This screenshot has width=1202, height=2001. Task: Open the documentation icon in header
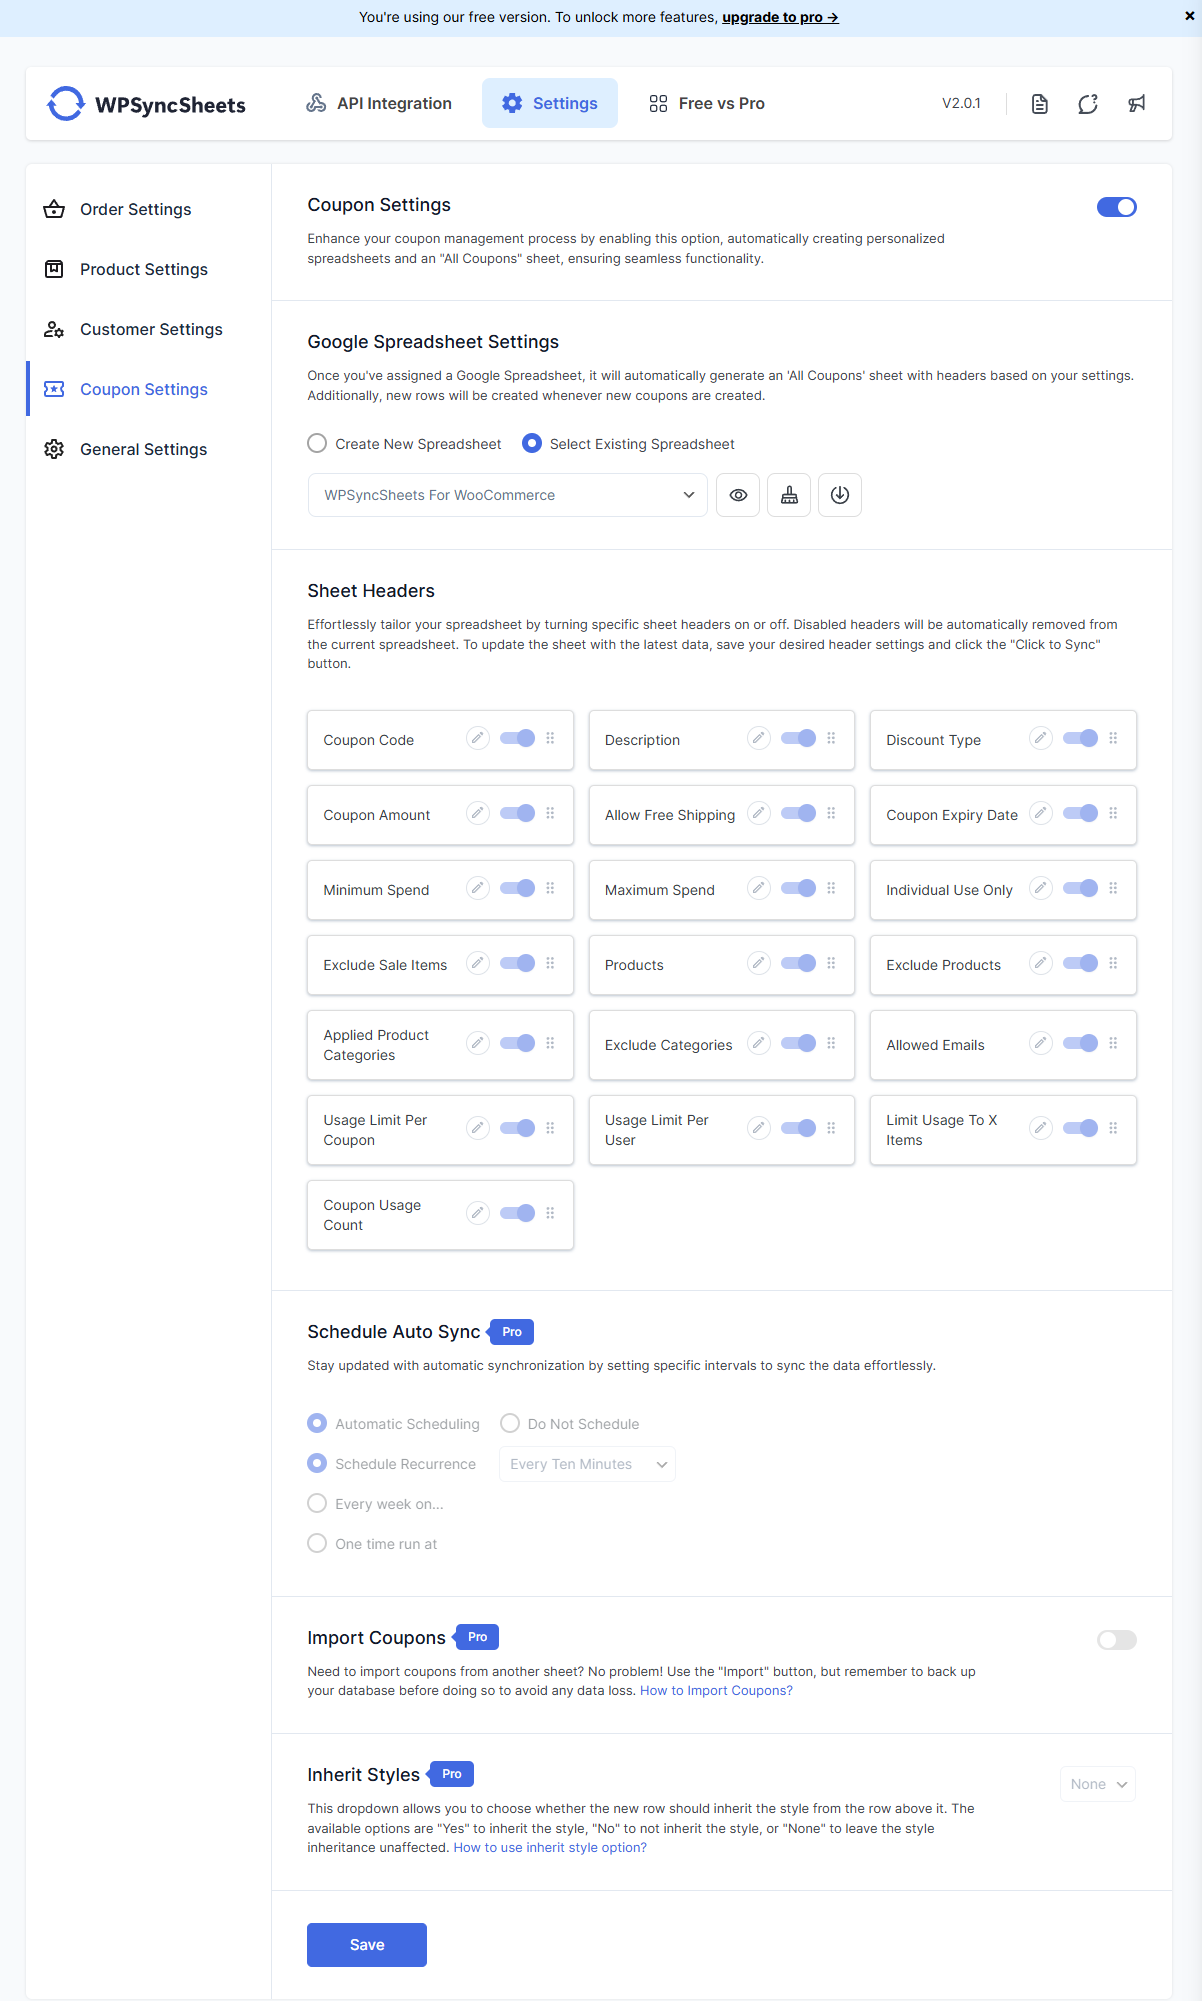(x=1040, y=104)
